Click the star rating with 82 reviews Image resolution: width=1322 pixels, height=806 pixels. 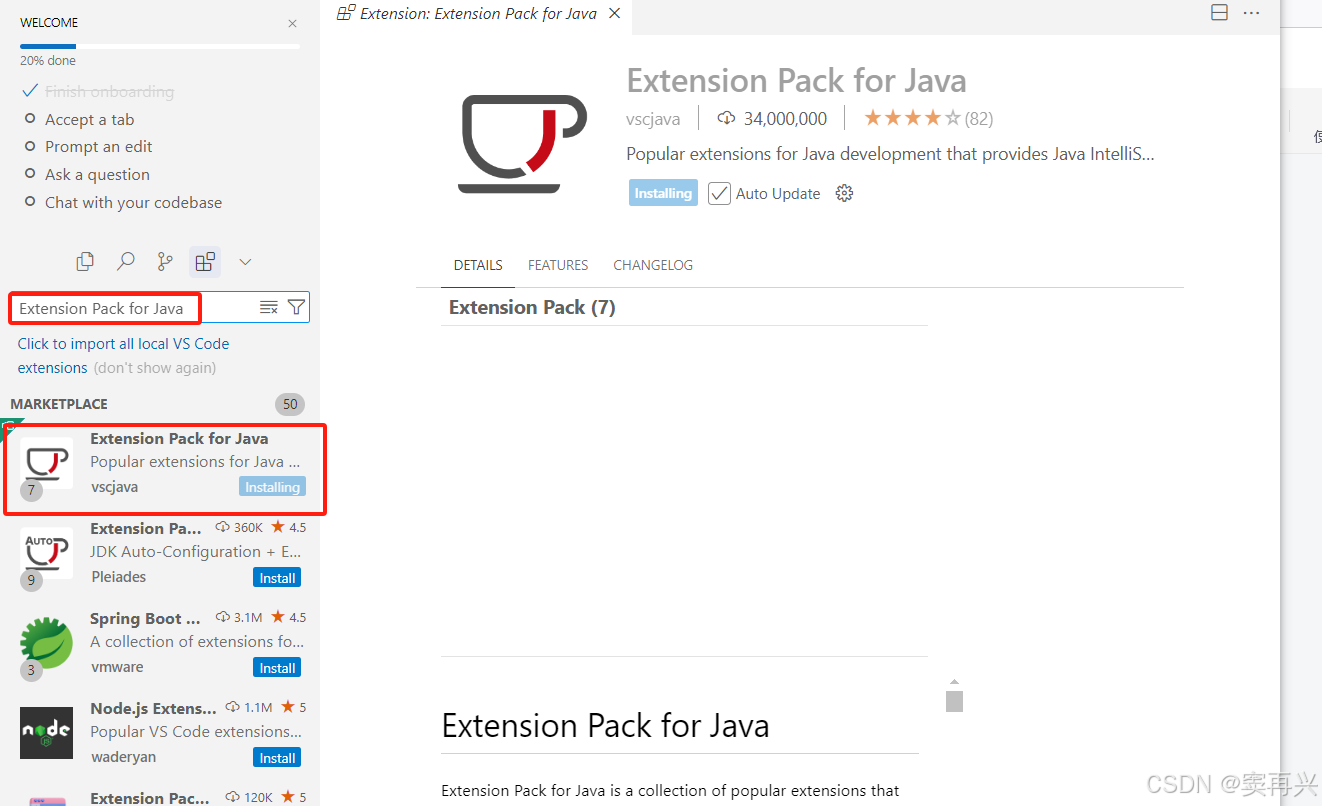point(928,118)
